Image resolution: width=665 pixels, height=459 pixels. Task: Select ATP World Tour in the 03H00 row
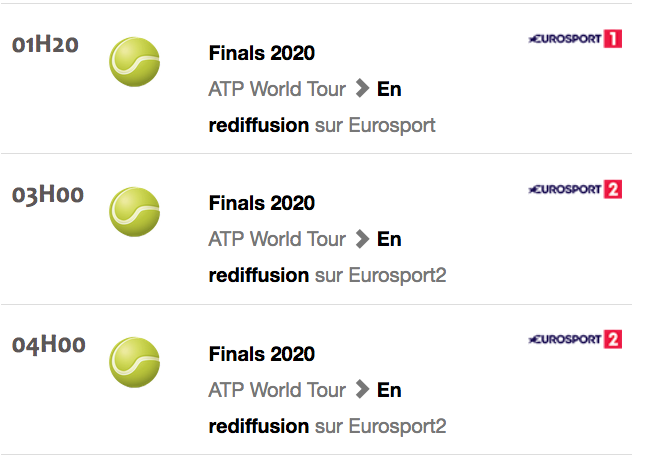[277, 239]
